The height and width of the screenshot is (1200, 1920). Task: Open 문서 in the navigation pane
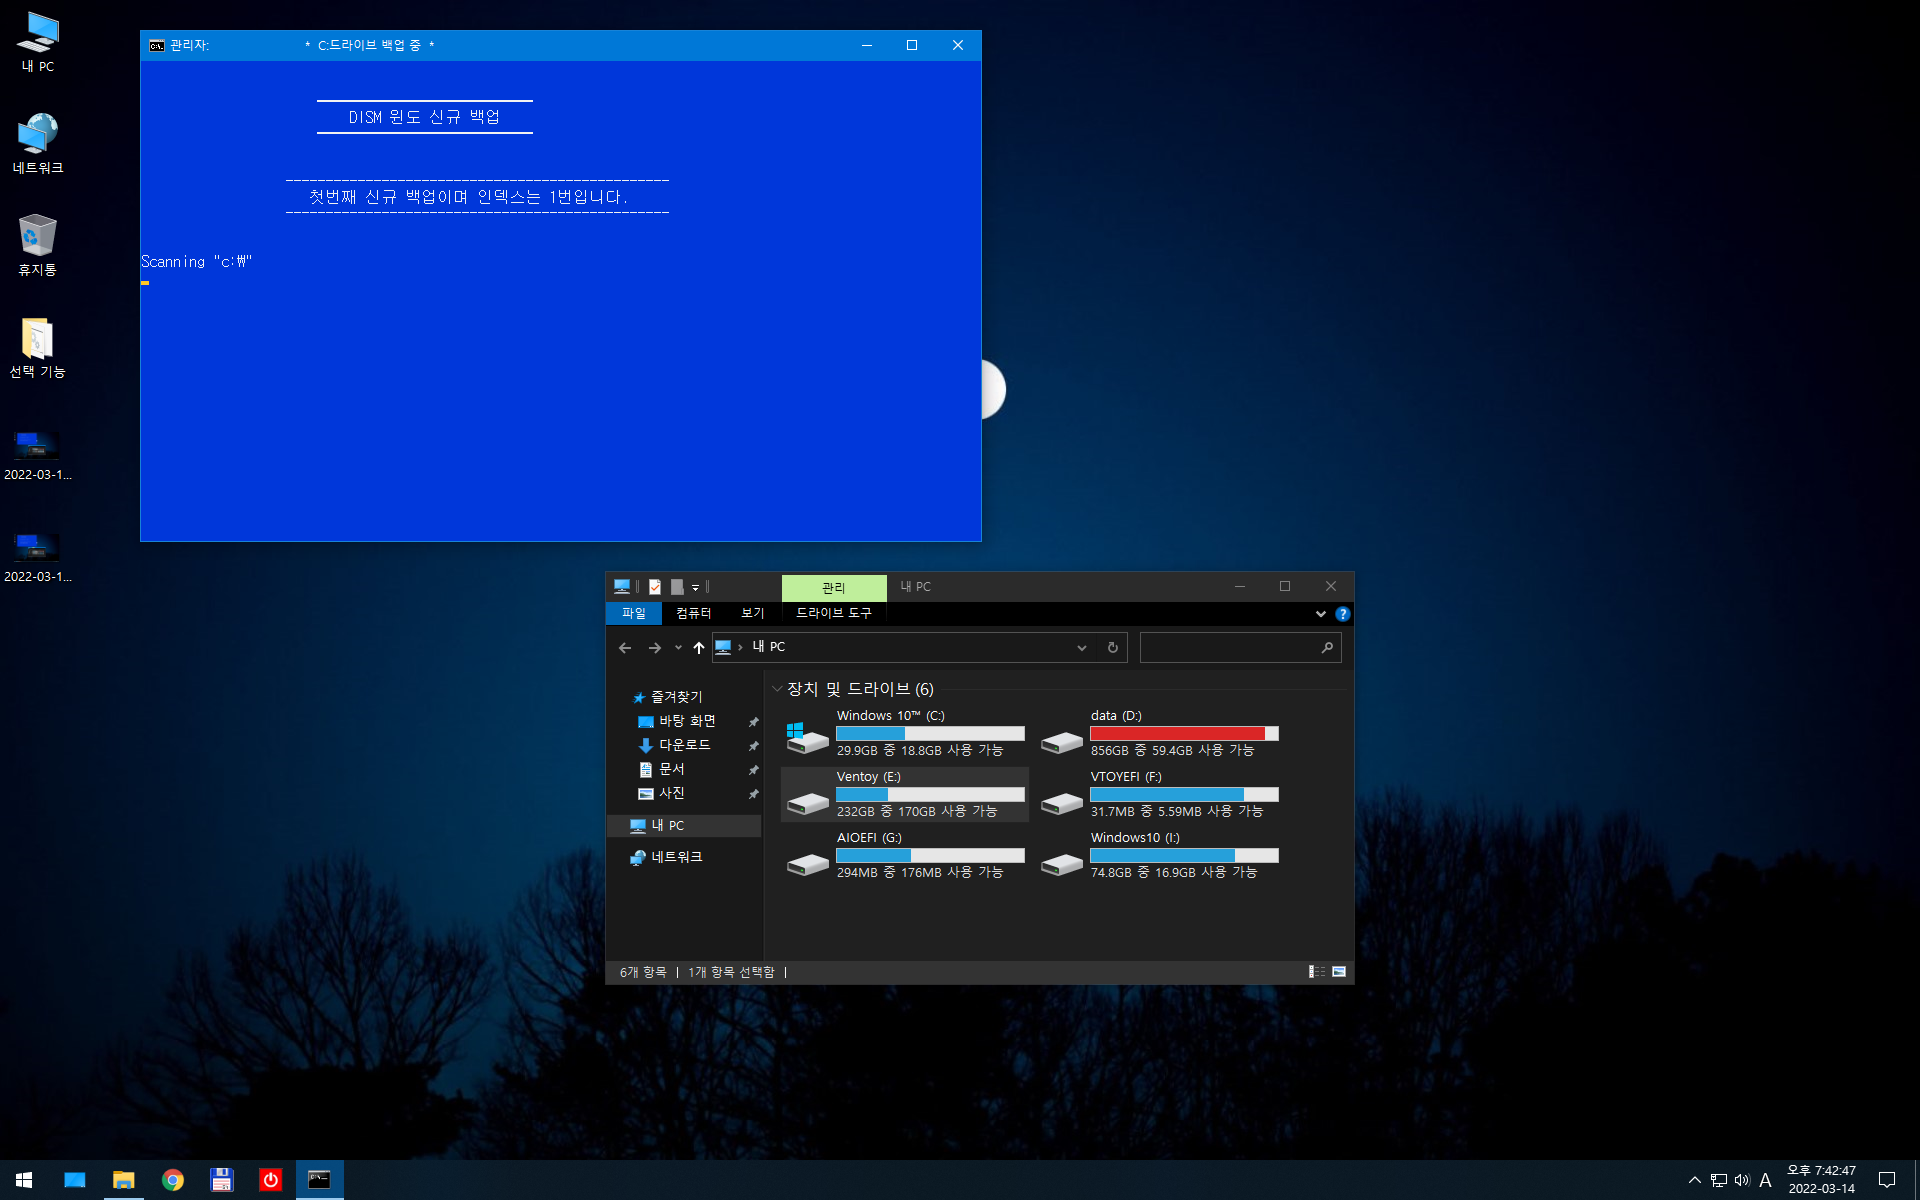tap(671, 769)
